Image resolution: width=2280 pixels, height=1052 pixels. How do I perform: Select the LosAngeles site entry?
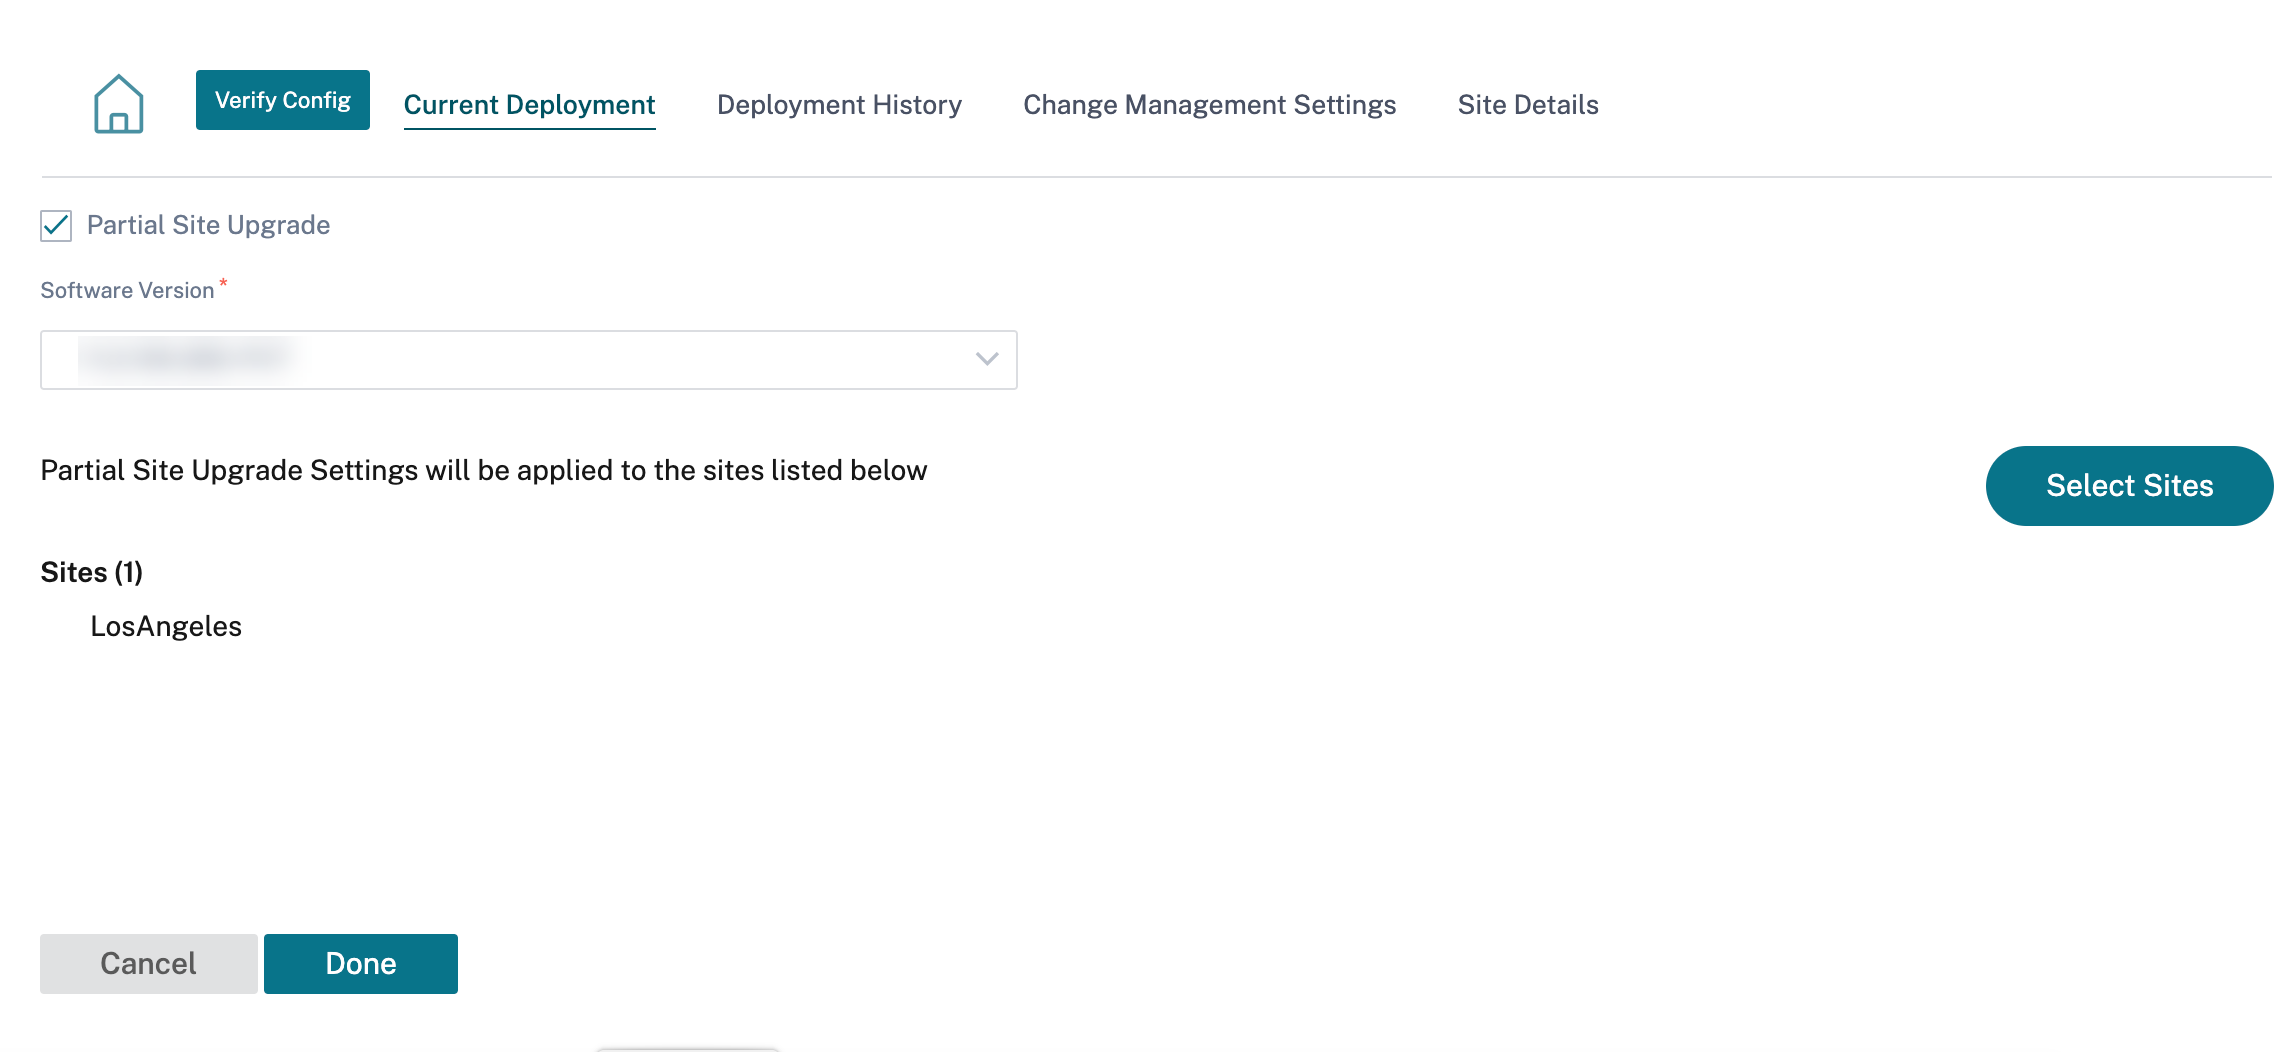pyautogui.click(x=166, y=626)
